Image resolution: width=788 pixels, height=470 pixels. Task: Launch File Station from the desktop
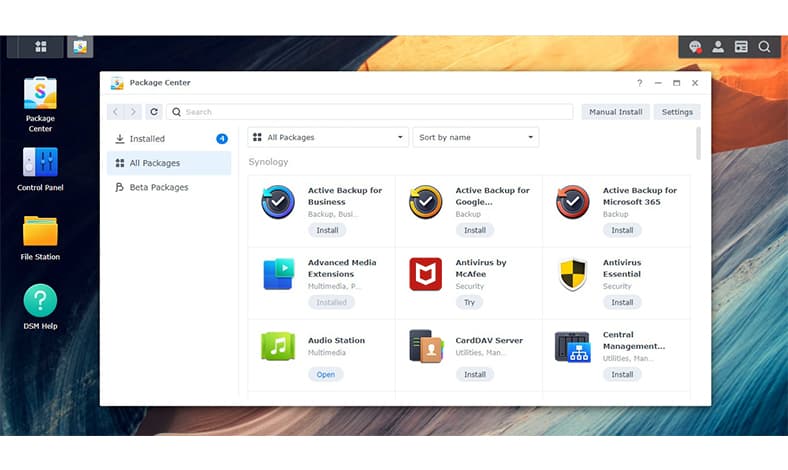[40, 238]
